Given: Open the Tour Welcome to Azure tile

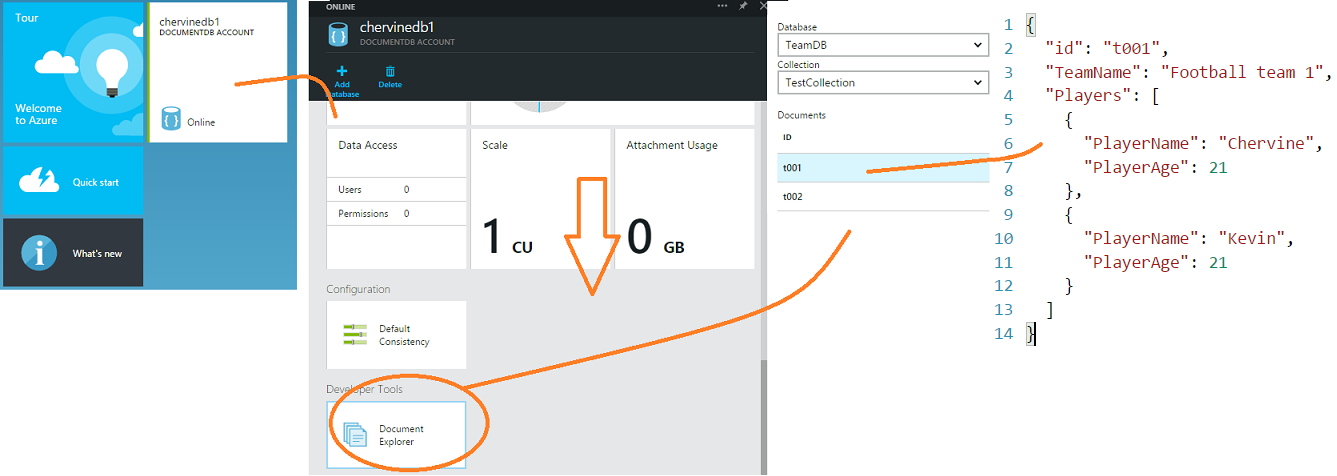Looking at the screenshot, I should click(x=73, y=72).
